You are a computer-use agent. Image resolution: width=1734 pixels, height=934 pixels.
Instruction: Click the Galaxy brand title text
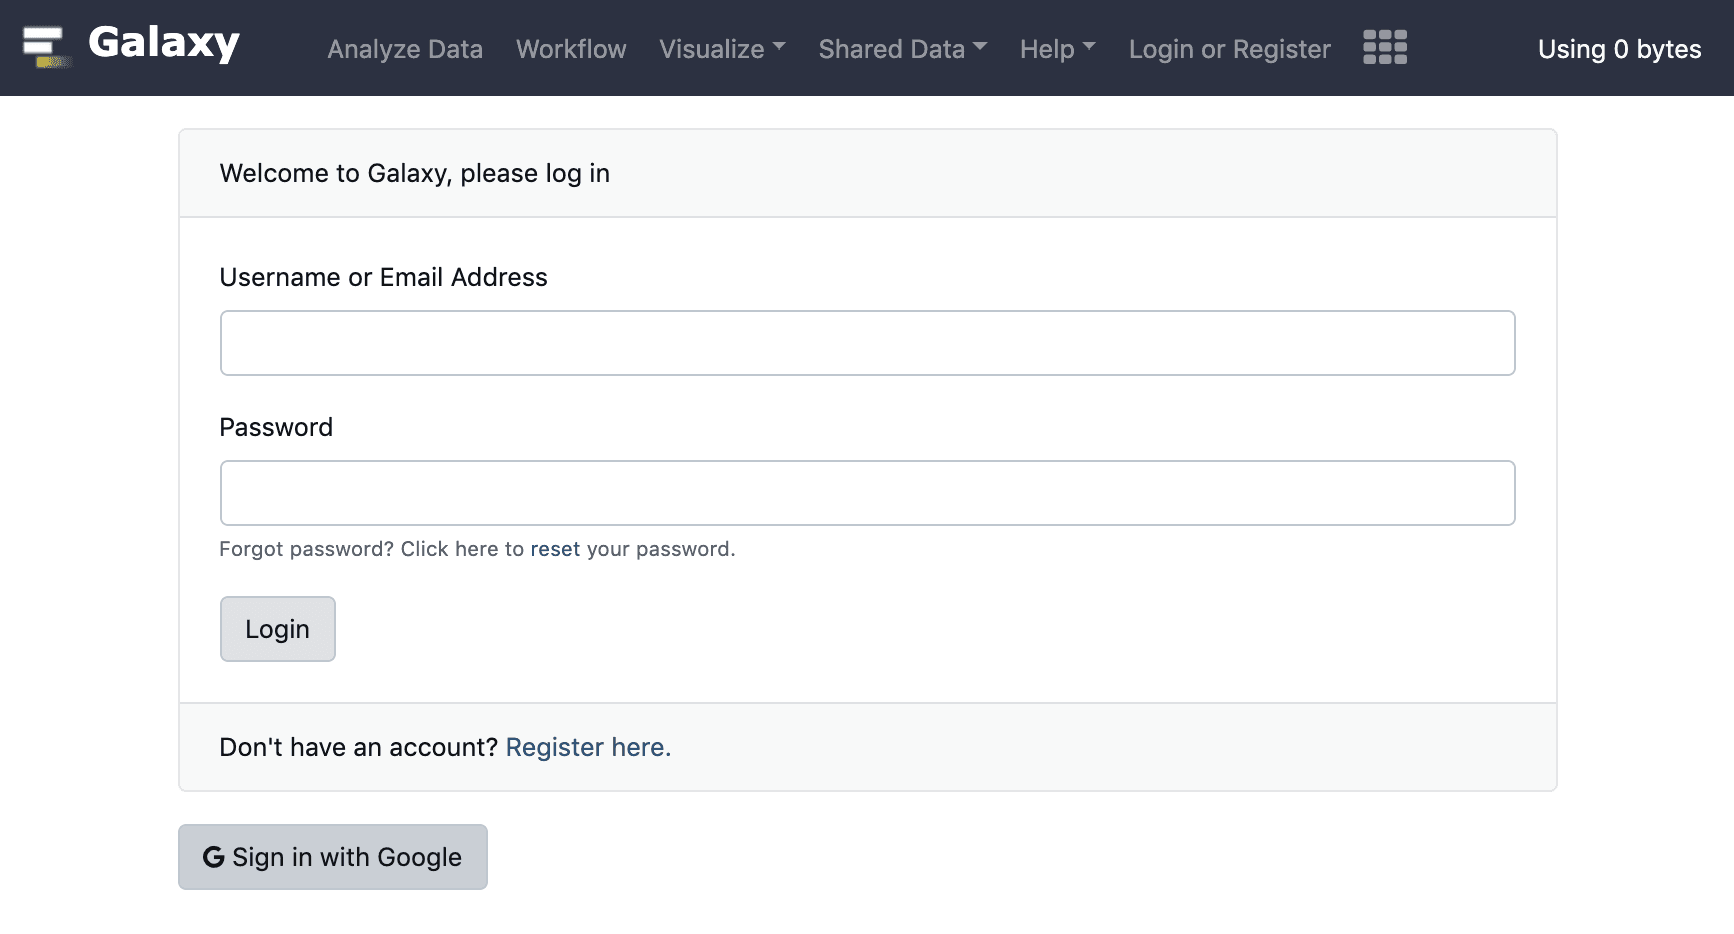click(164, 43)
